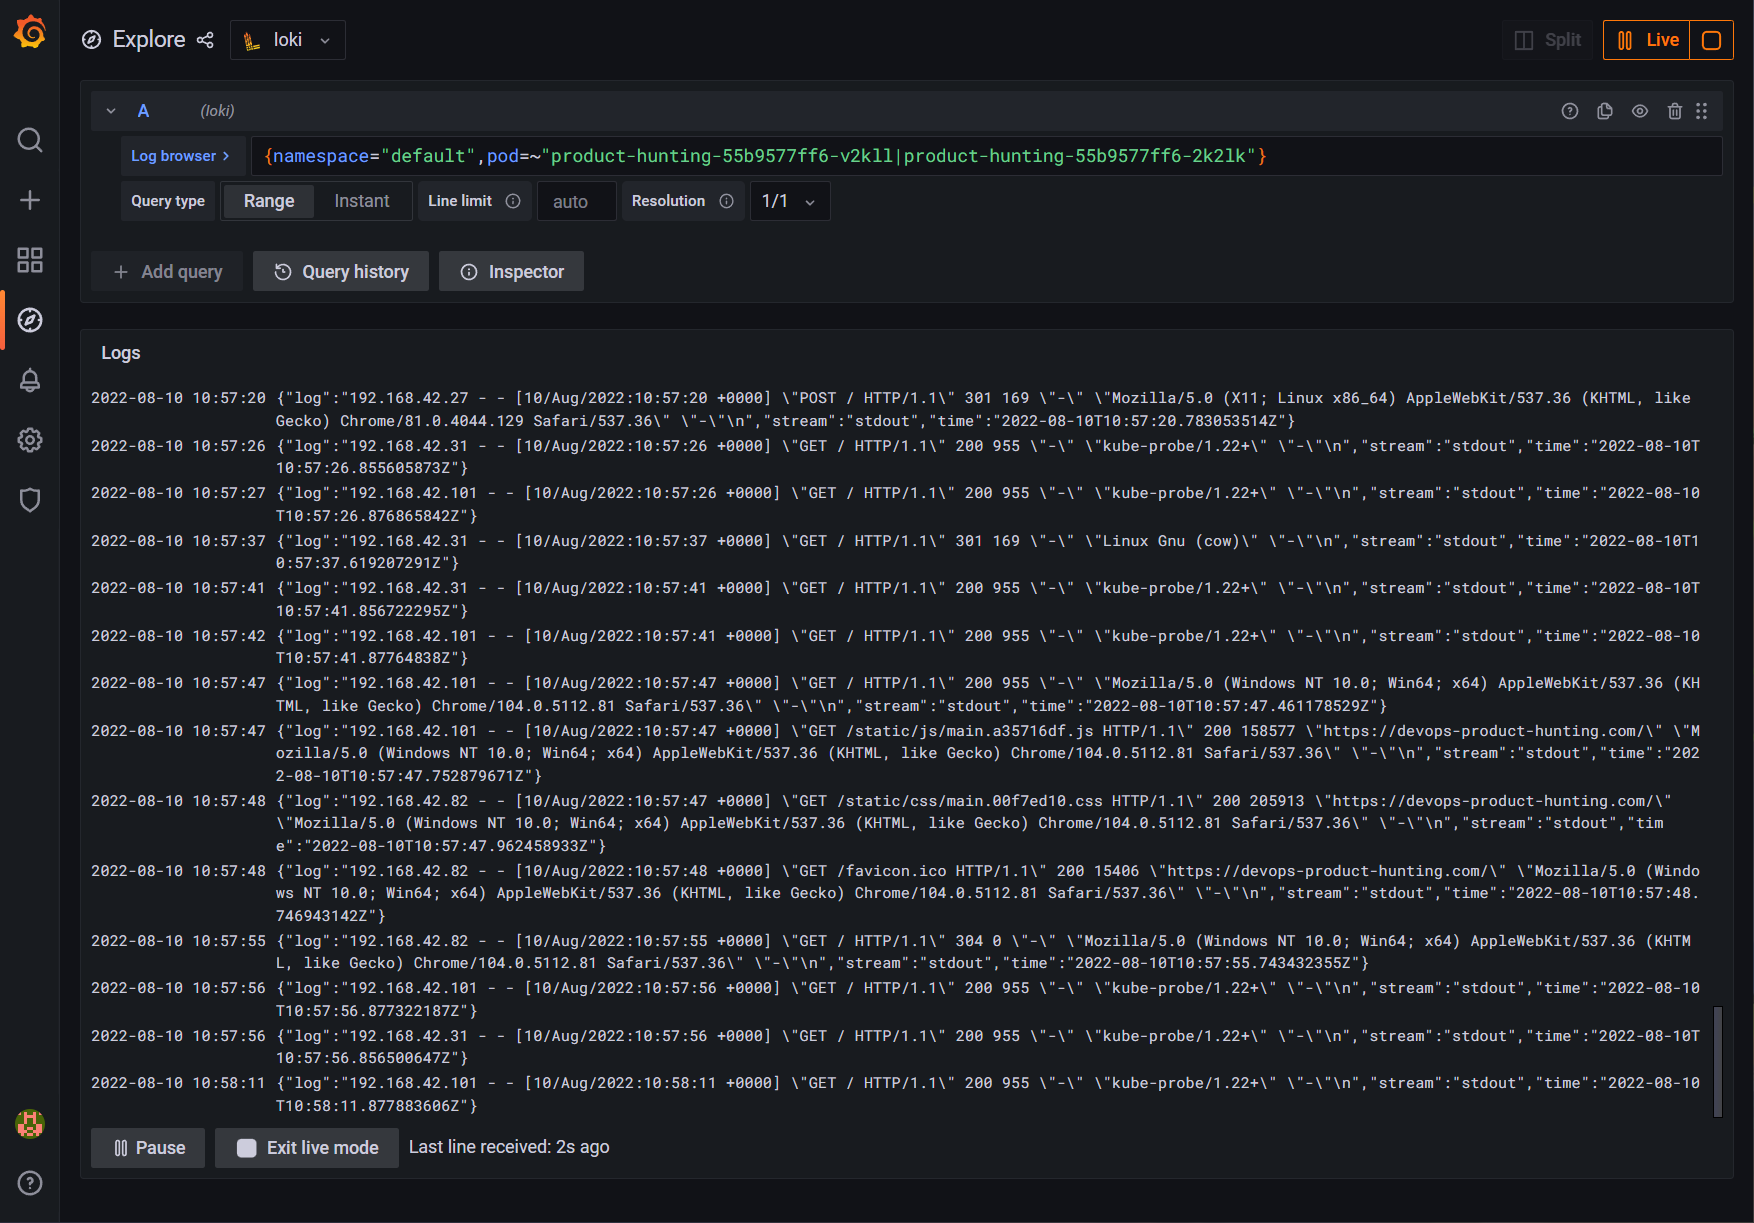The width and height of the screenshot is (1754, 1223).
Task: Click the drag handle dots of query A
Action: tap(1702, 111)
